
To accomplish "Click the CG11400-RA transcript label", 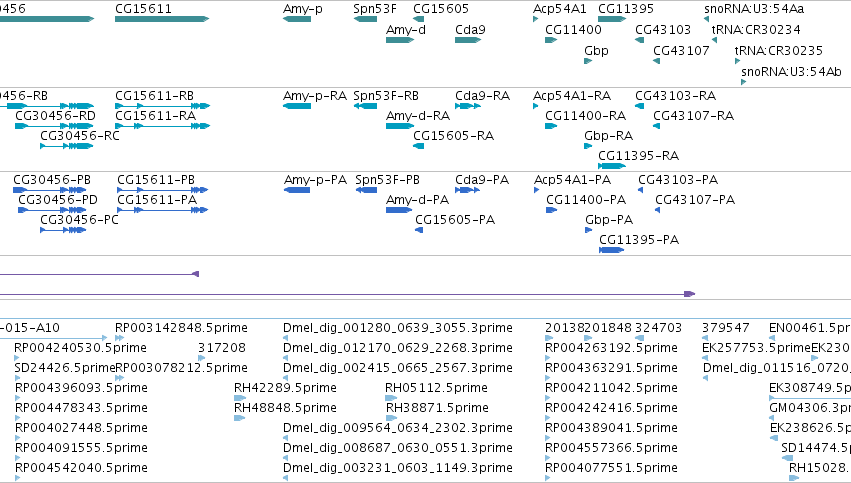I will tap(585, 116).
